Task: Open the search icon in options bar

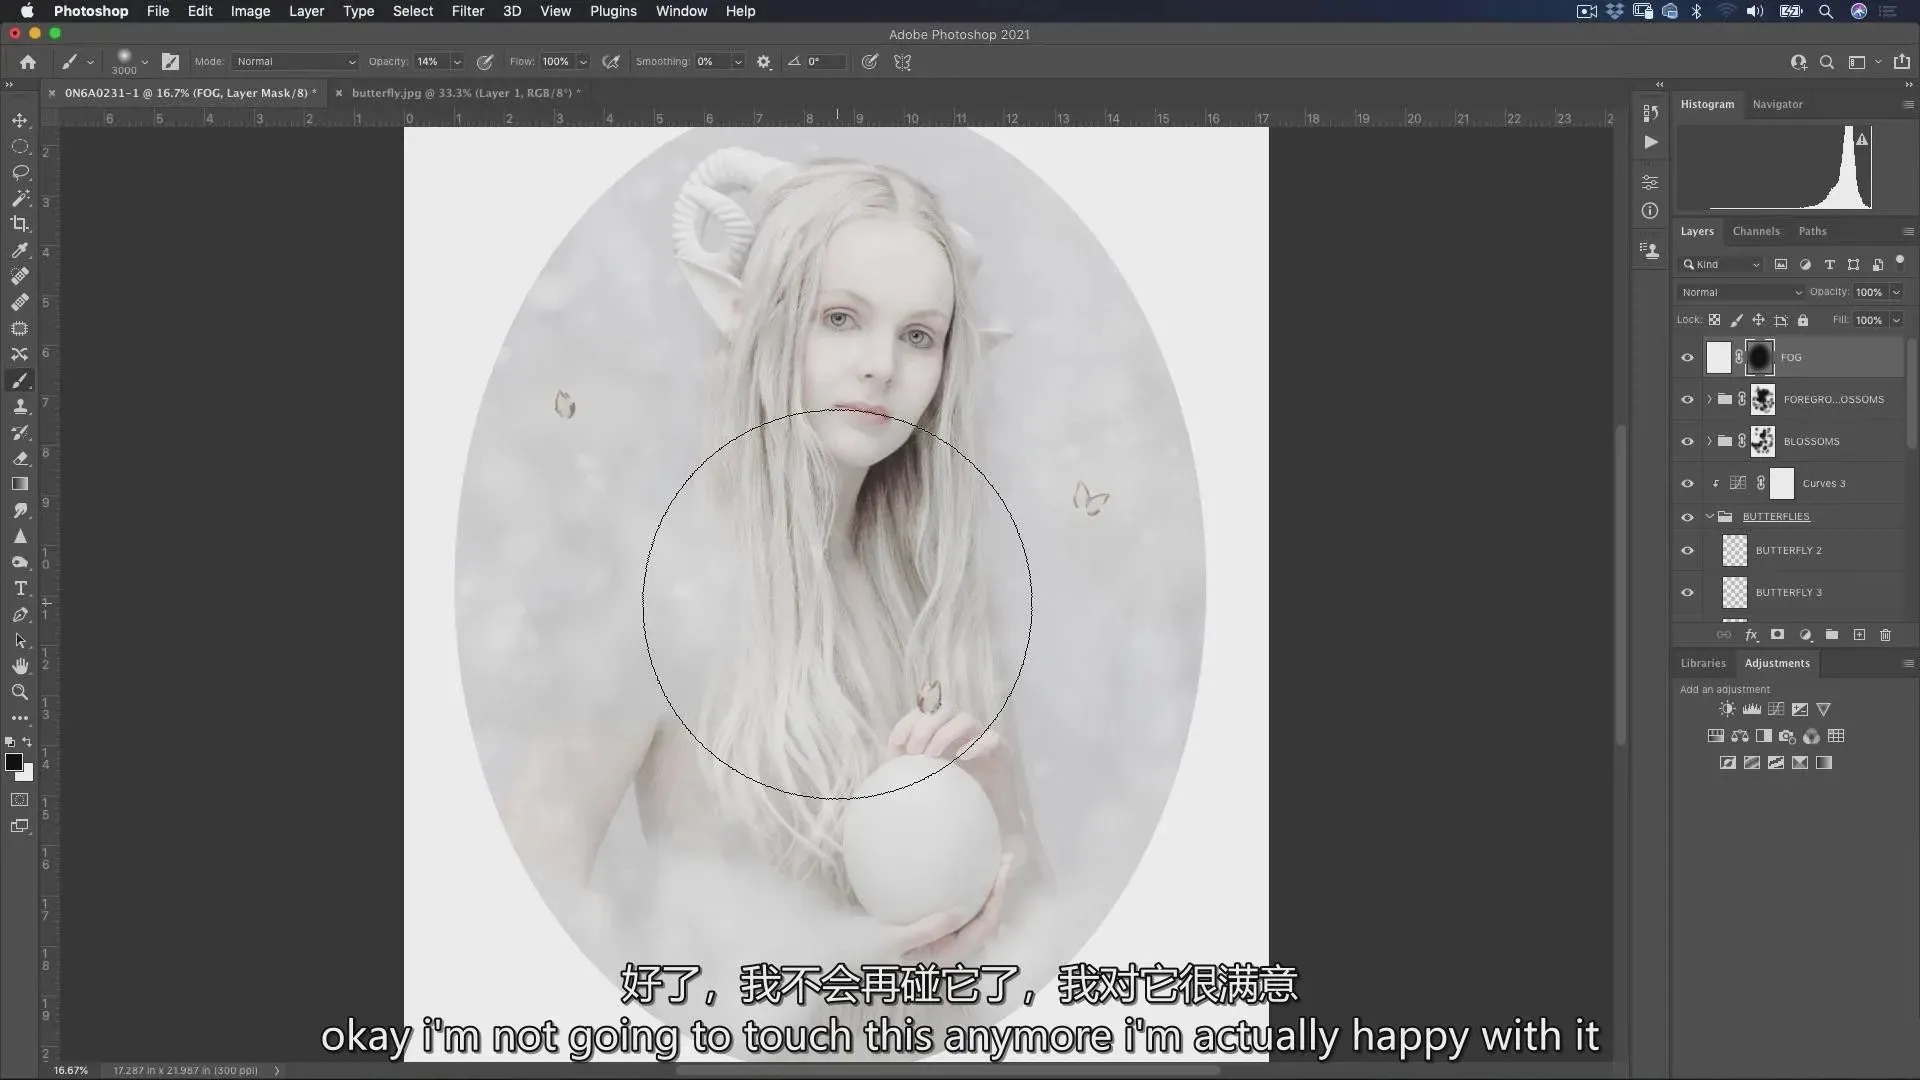Action: pyautogui.click(x=1827, y=62)
